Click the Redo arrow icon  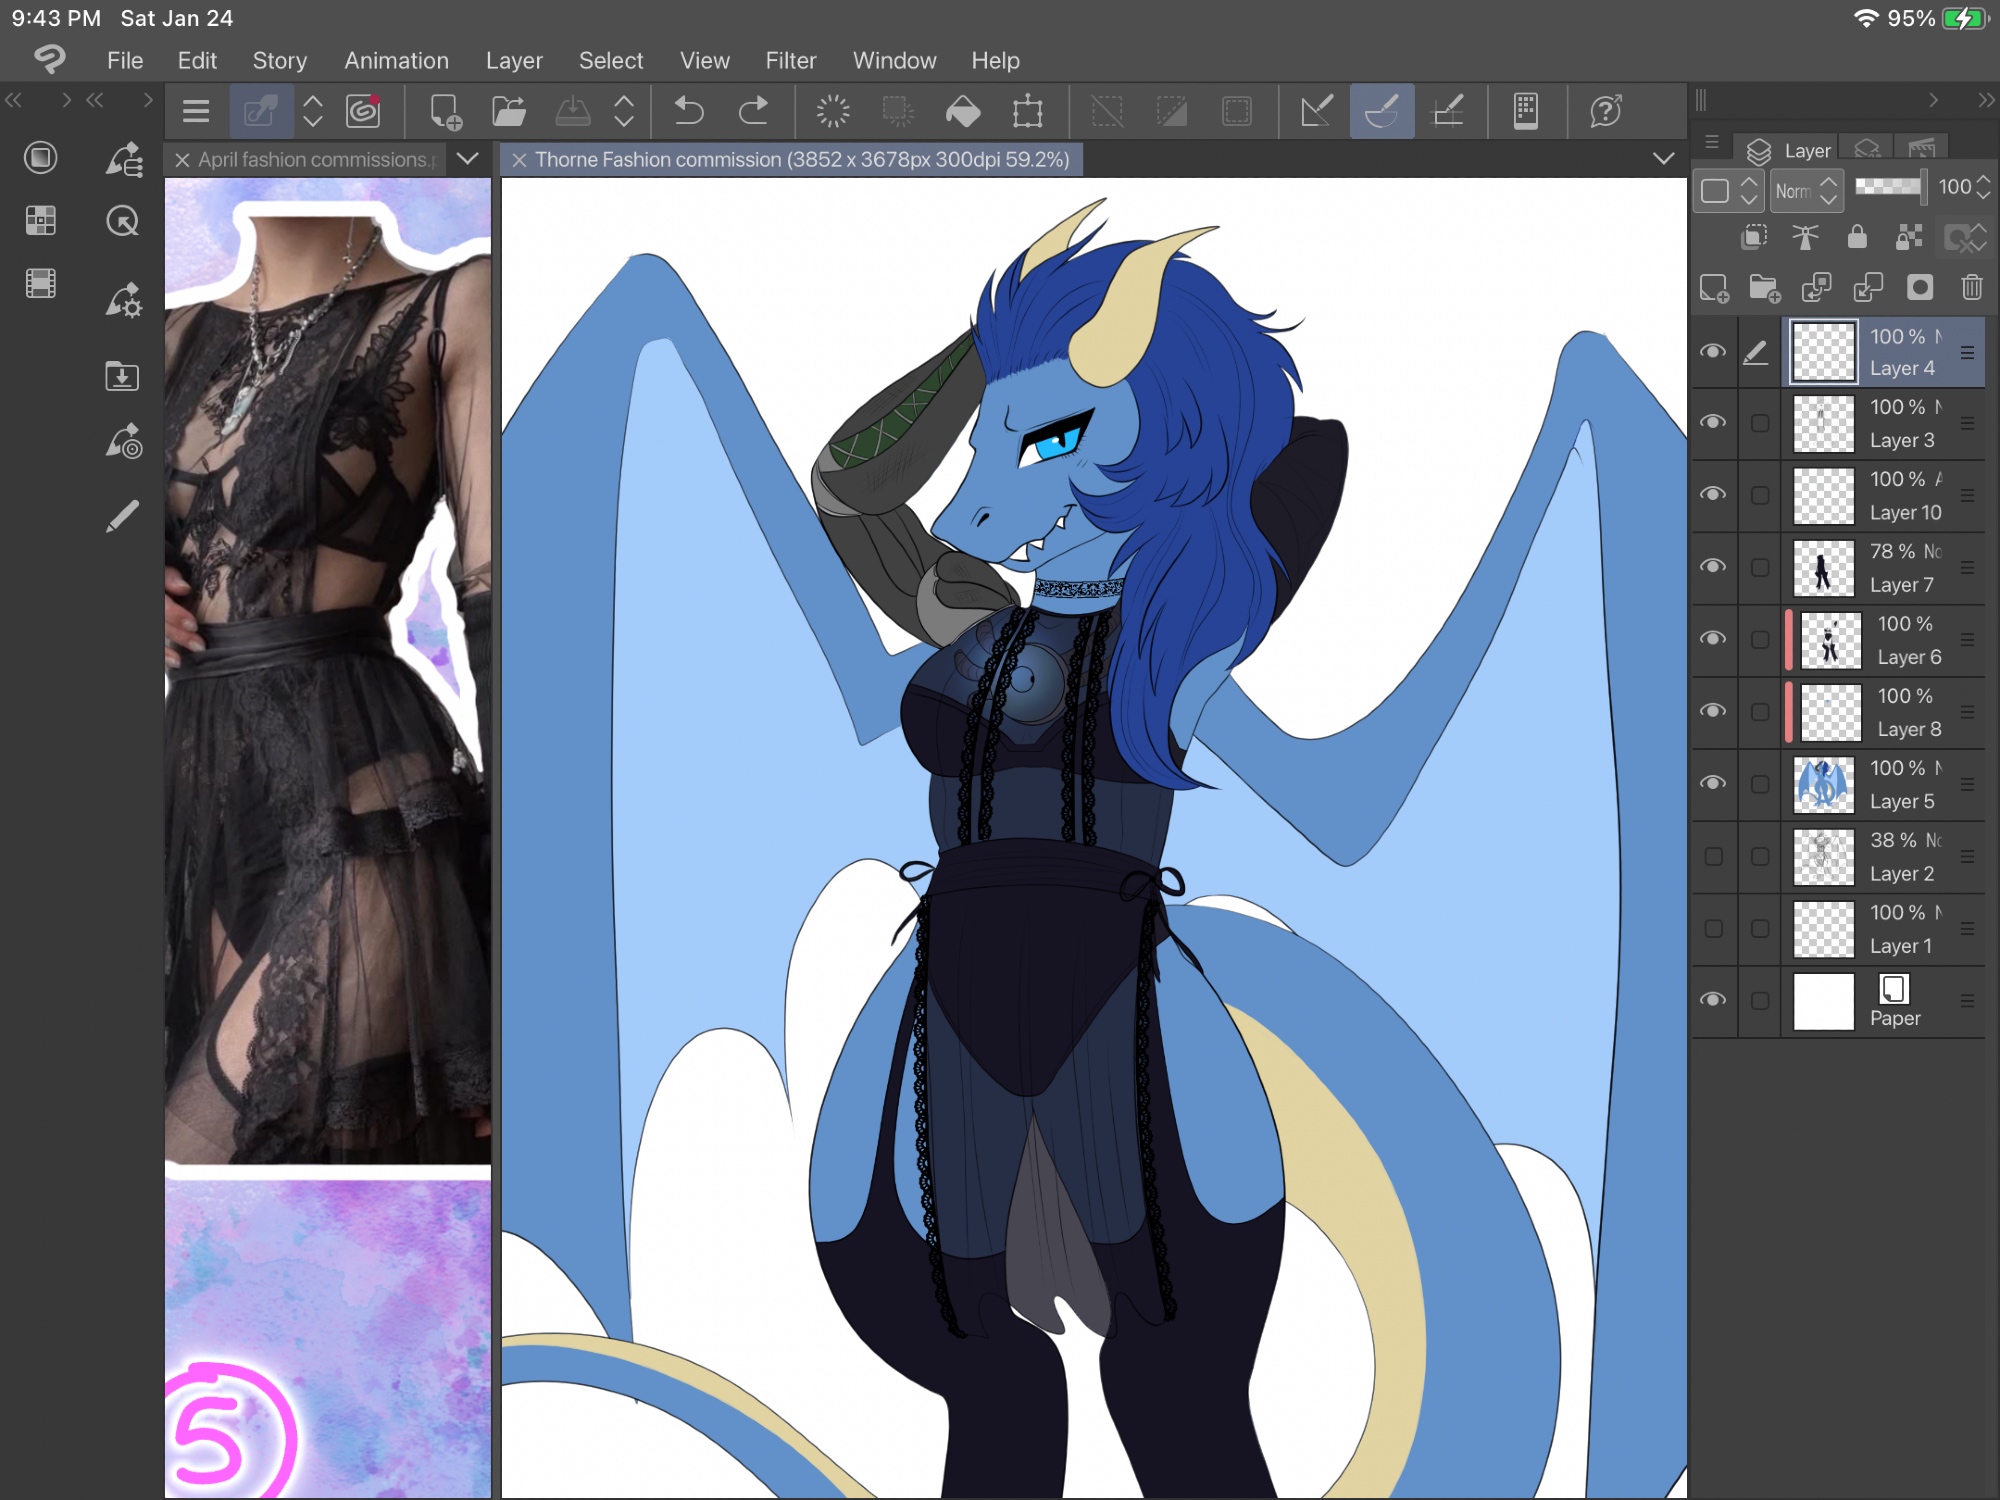point(753,111)
